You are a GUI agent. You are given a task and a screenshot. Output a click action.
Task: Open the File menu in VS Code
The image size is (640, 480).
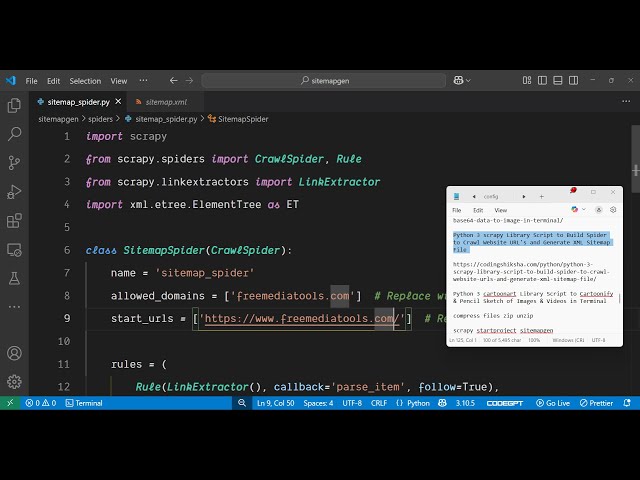pos(31,81)
